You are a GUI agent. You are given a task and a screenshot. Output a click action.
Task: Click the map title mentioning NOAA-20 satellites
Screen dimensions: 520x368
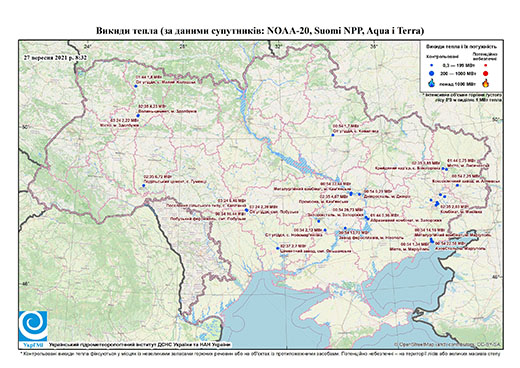pos(260,31)
